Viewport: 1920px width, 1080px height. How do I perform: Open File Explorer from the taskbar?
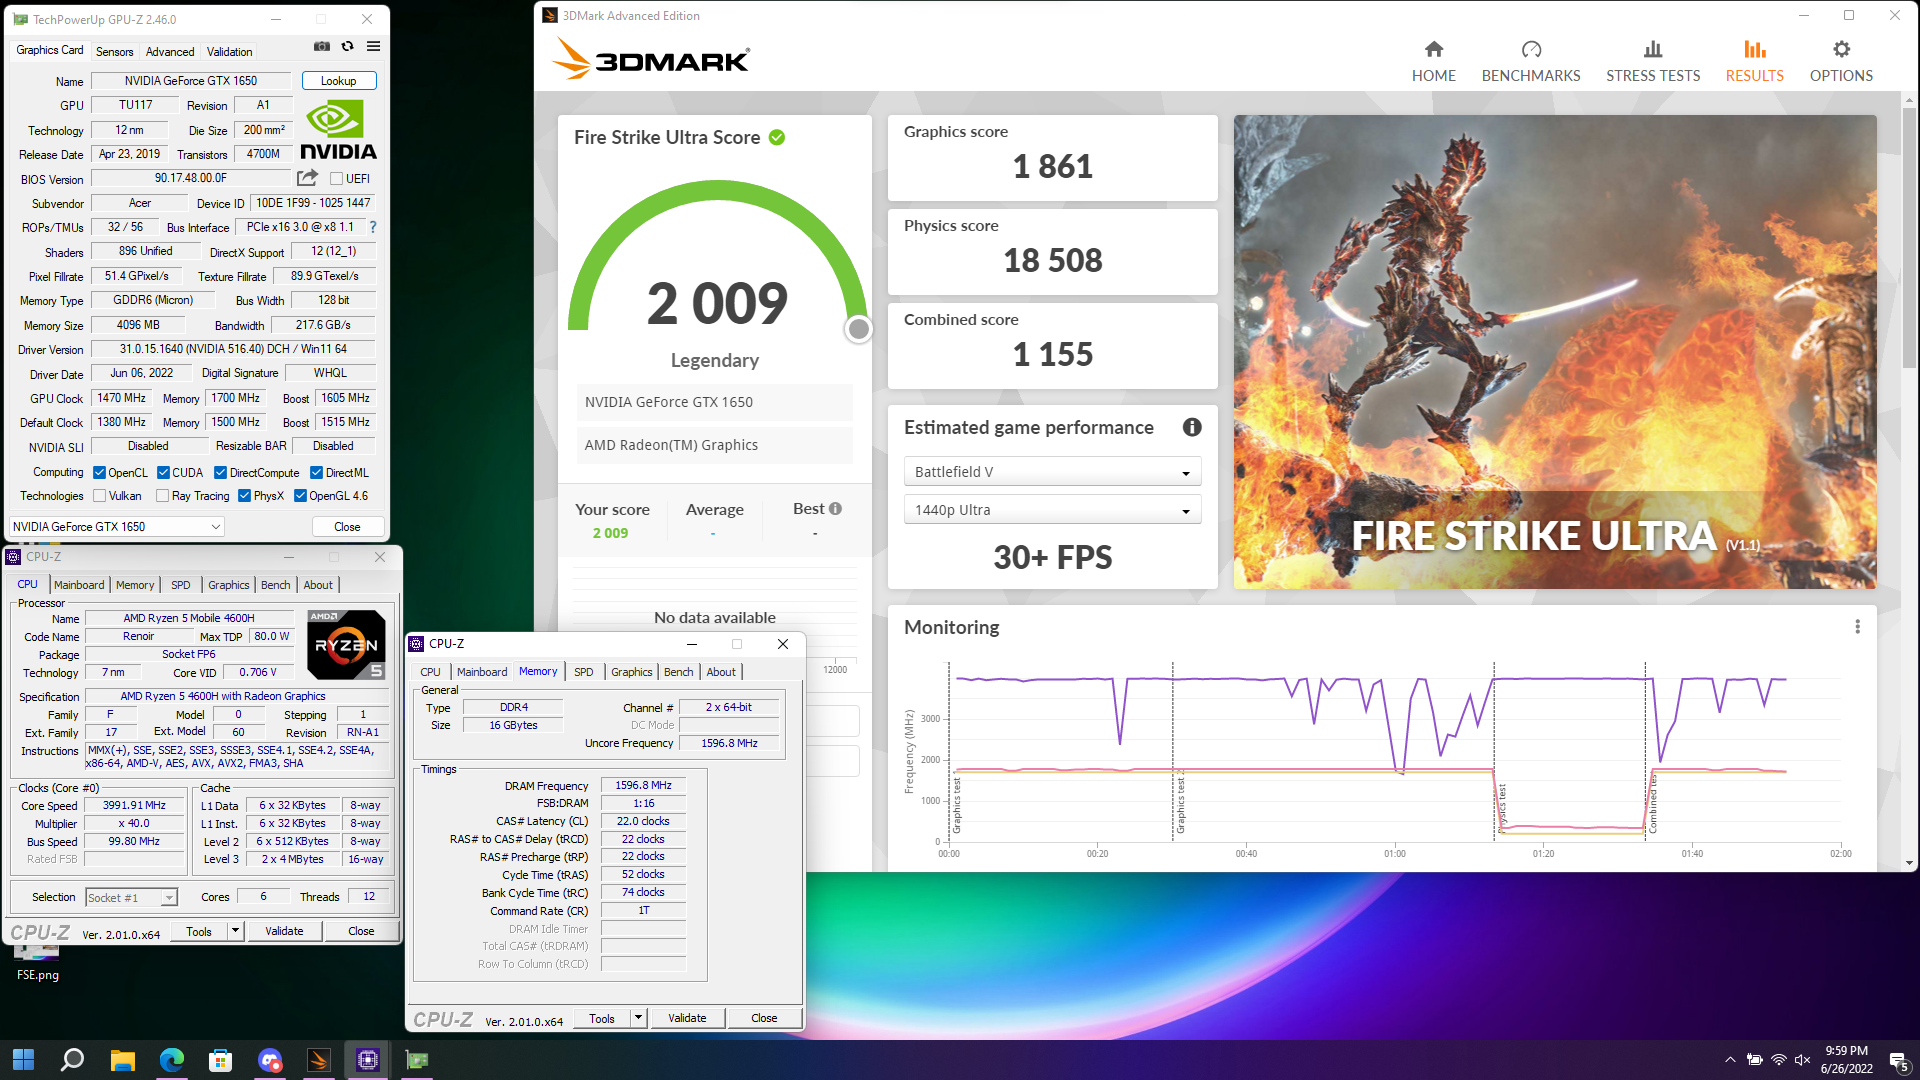(x=122, y=1060)
